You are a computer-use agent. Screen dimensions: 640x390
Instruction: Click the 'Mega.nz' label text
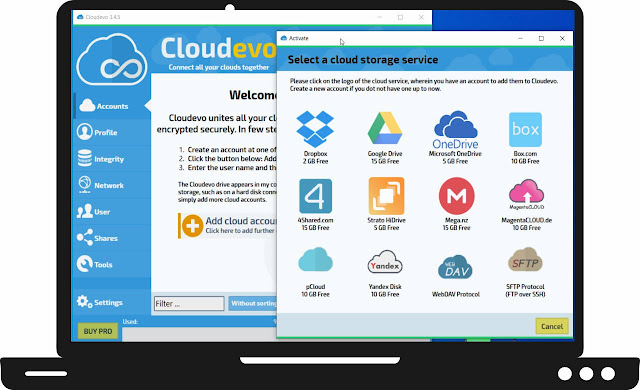point(456,220)
